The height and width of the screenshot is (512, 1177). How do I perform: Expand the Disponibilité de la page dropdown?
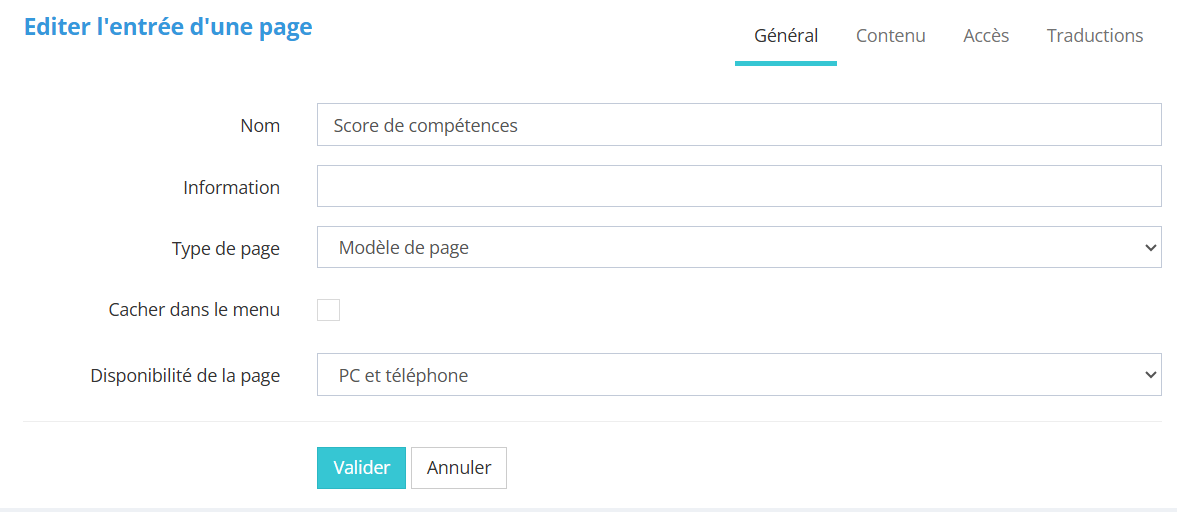pyautogui.click(x=738, y=375)
